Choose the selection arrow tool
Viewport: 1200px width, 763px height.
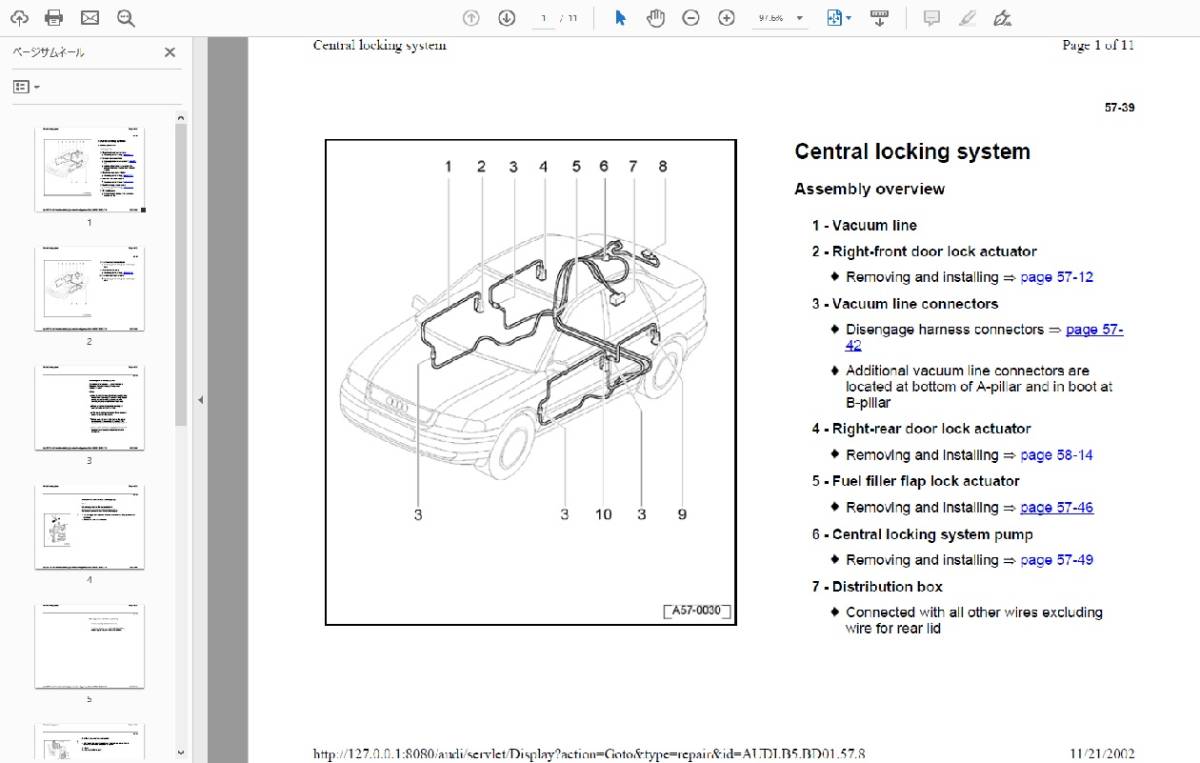pyautogui.click(x=620, y=18)
